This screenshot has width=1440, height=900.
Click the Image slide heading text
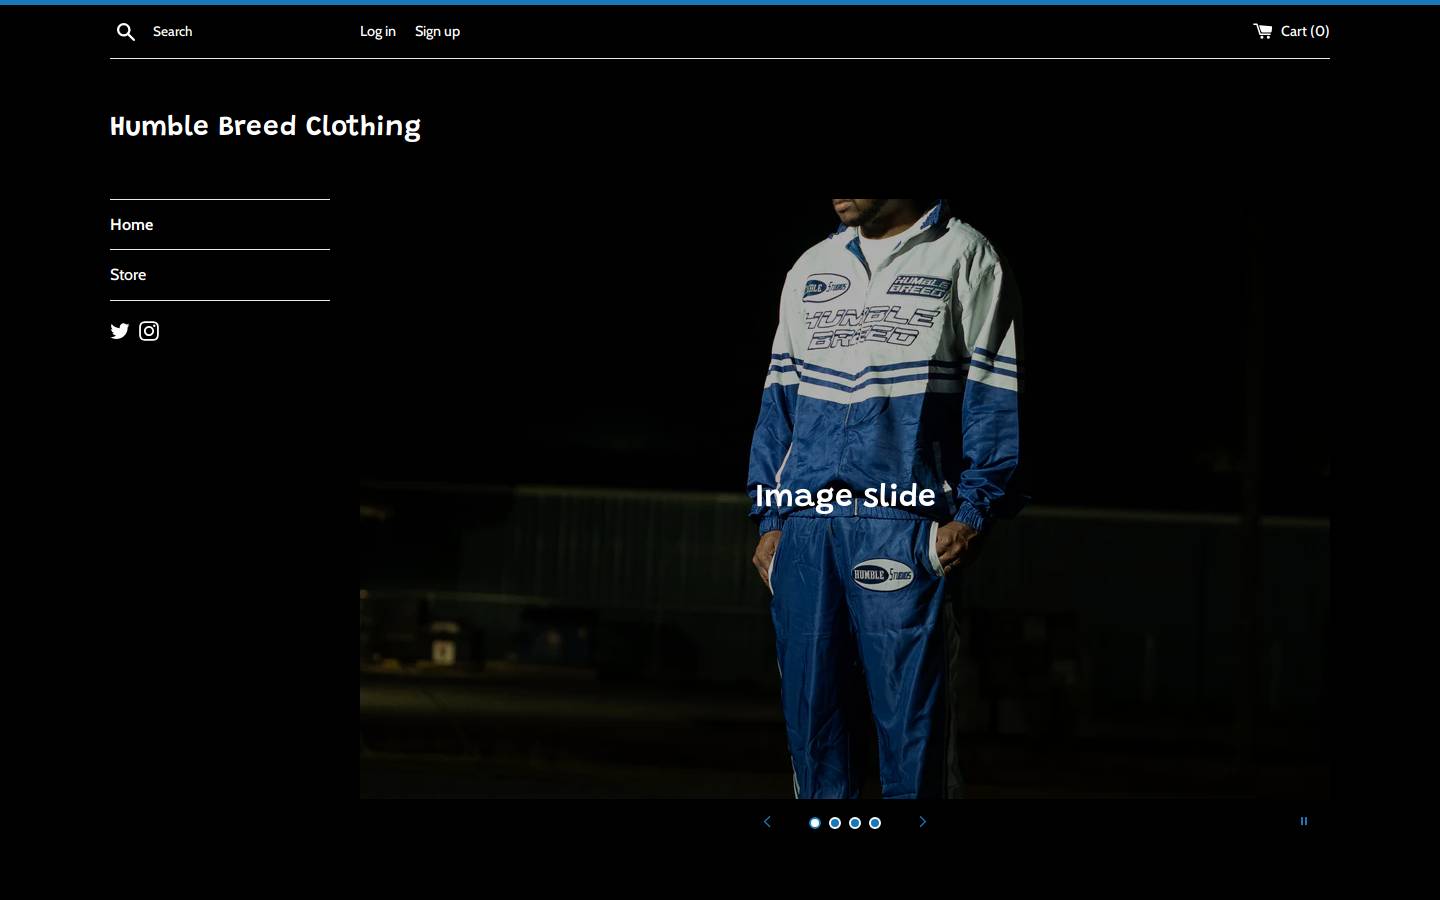pyautogui.click(x=845, y=496)
